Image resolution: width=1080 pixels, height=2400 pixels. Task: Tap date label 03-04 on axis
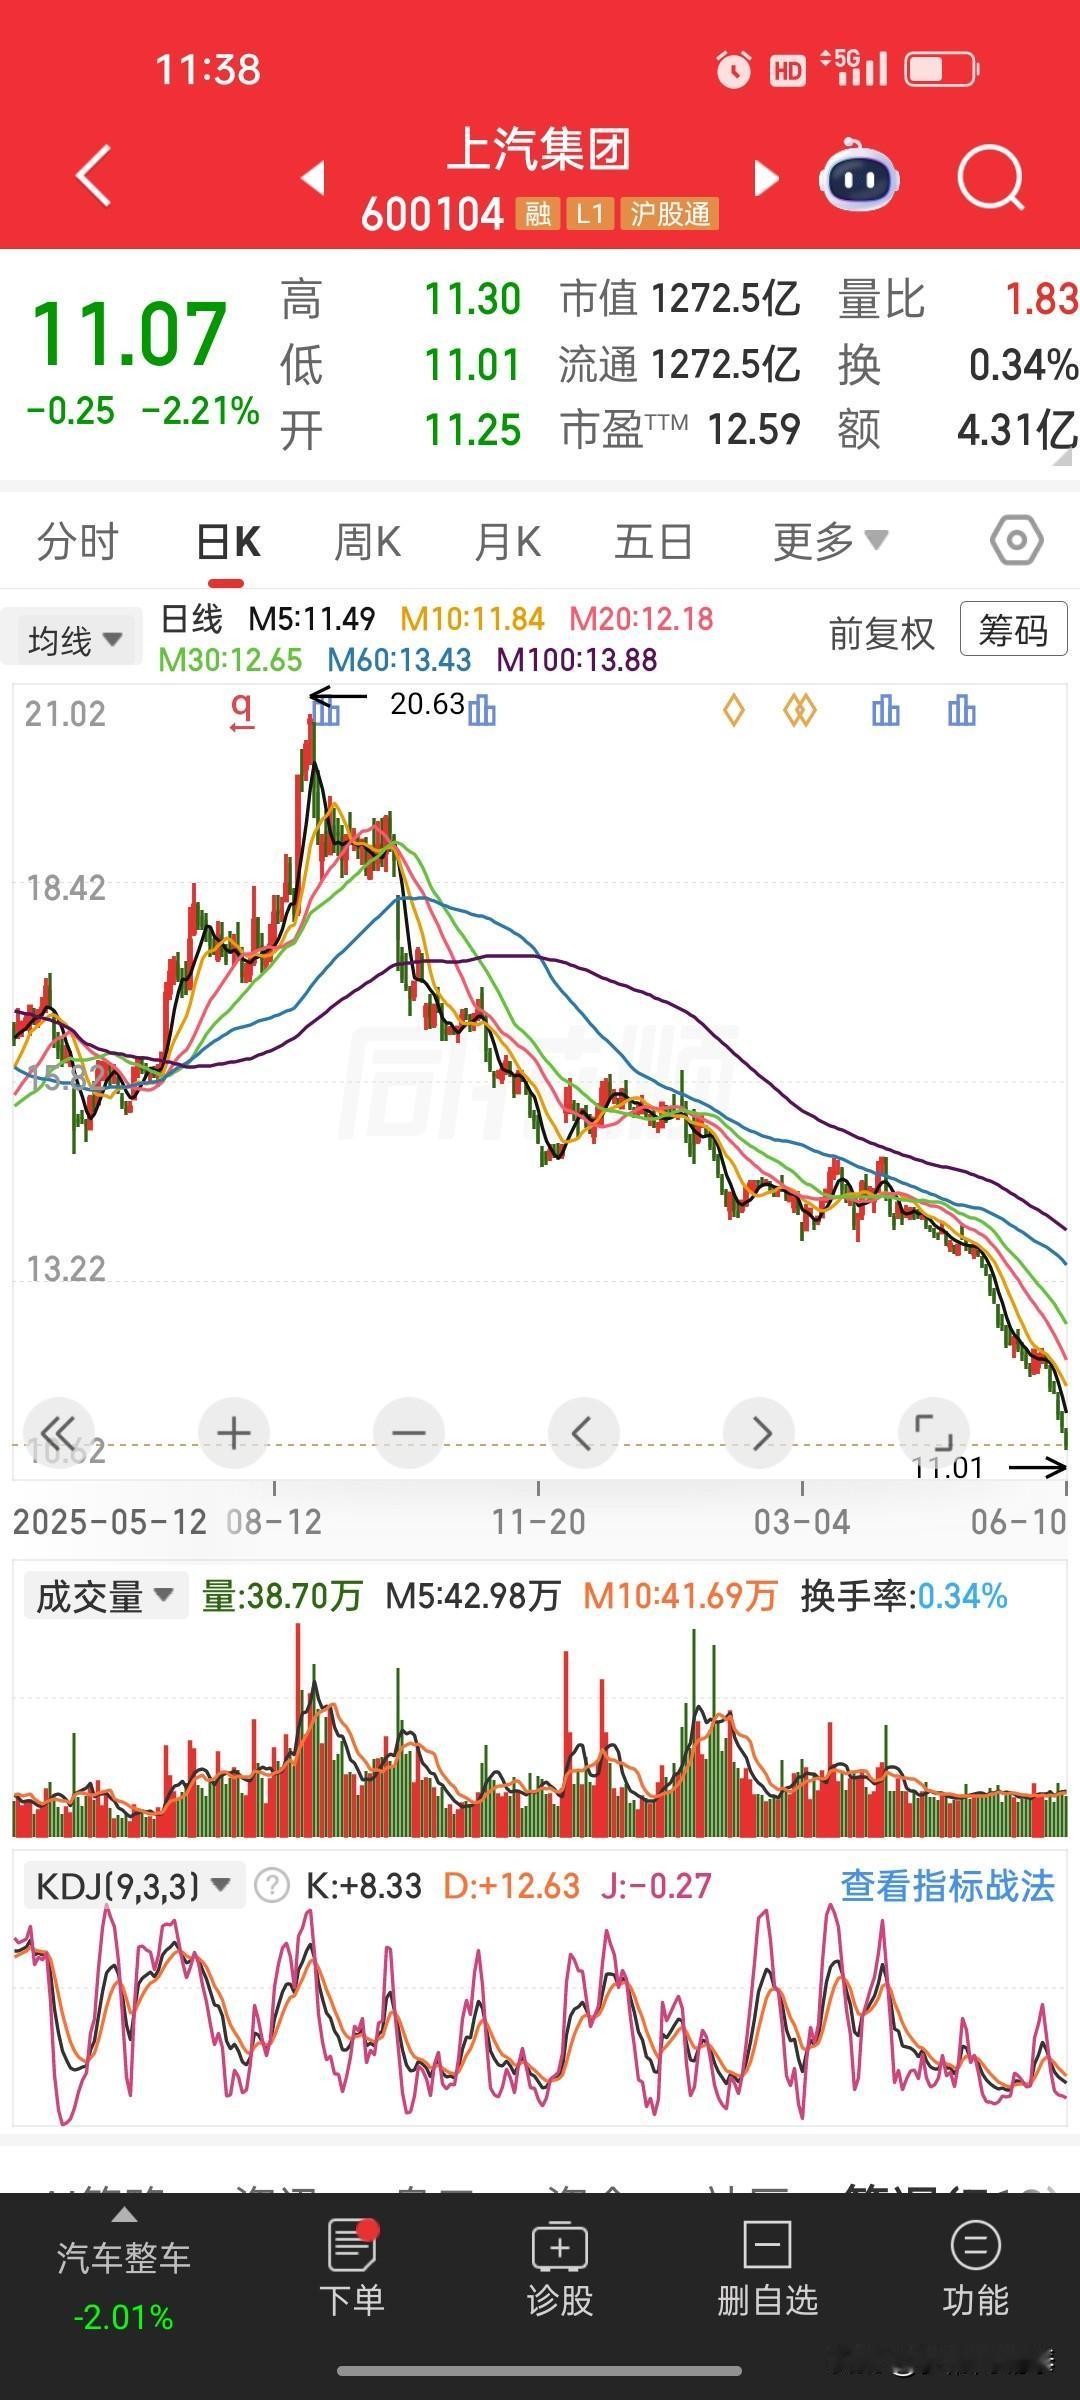click(x=802, y=1522)
